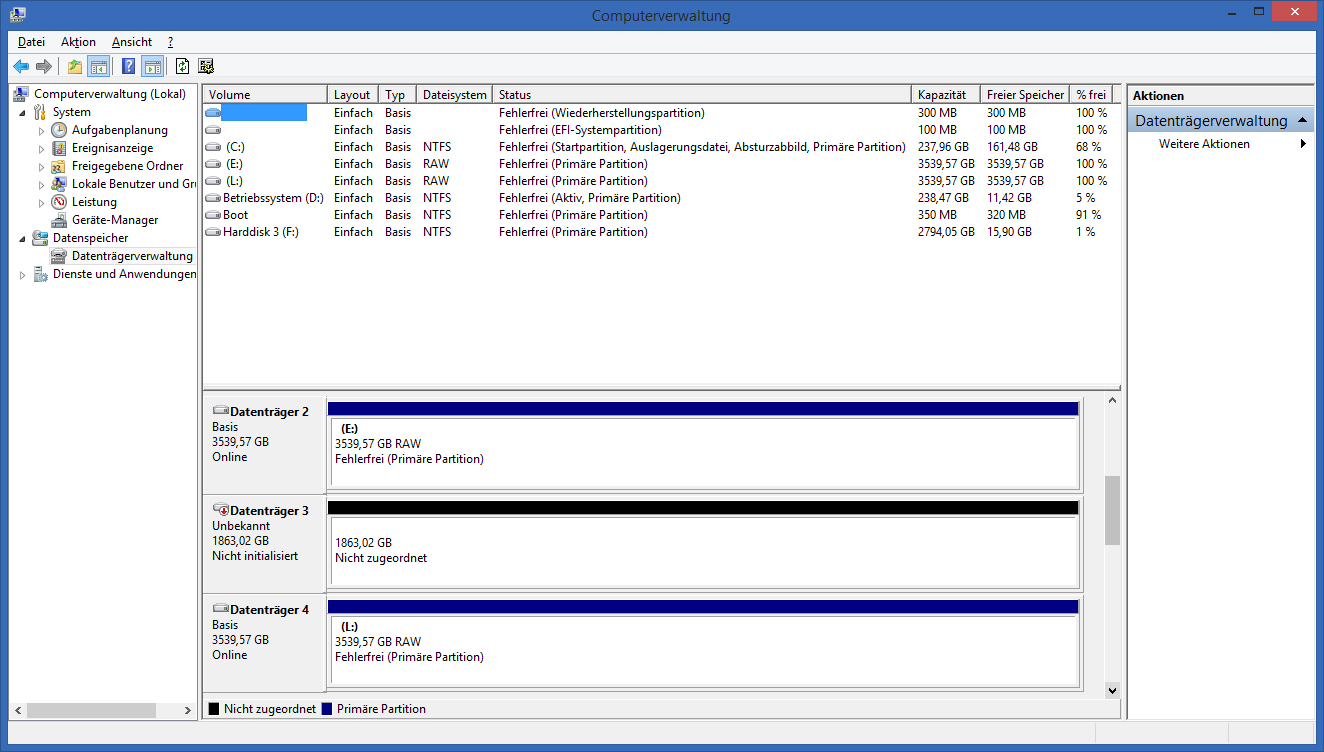1324x752 pixels.
Task: Select the Betriebssystem (D:) volume row
Action: (x=661, y=198)
